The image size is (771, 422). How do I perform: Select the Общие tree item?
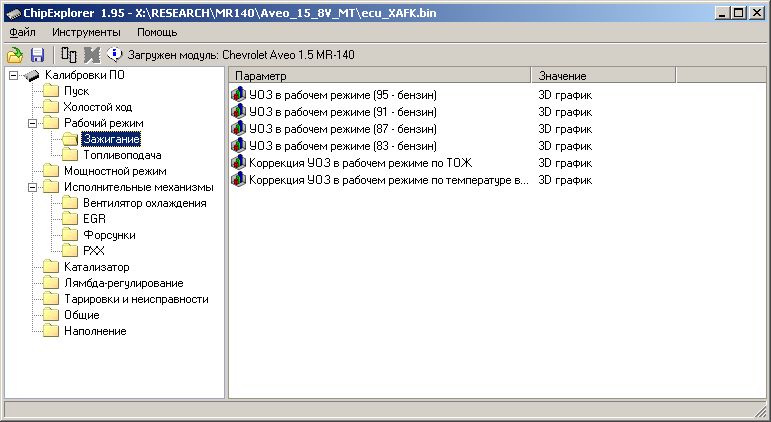click(x=82, y=315)
